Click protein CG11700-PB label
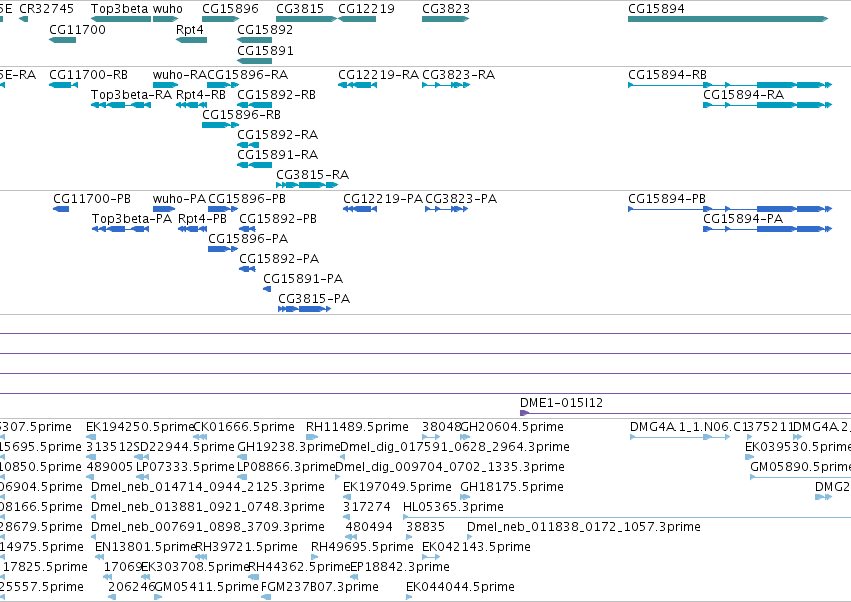Viewport: 851px width, 602px height. point(92,199)
